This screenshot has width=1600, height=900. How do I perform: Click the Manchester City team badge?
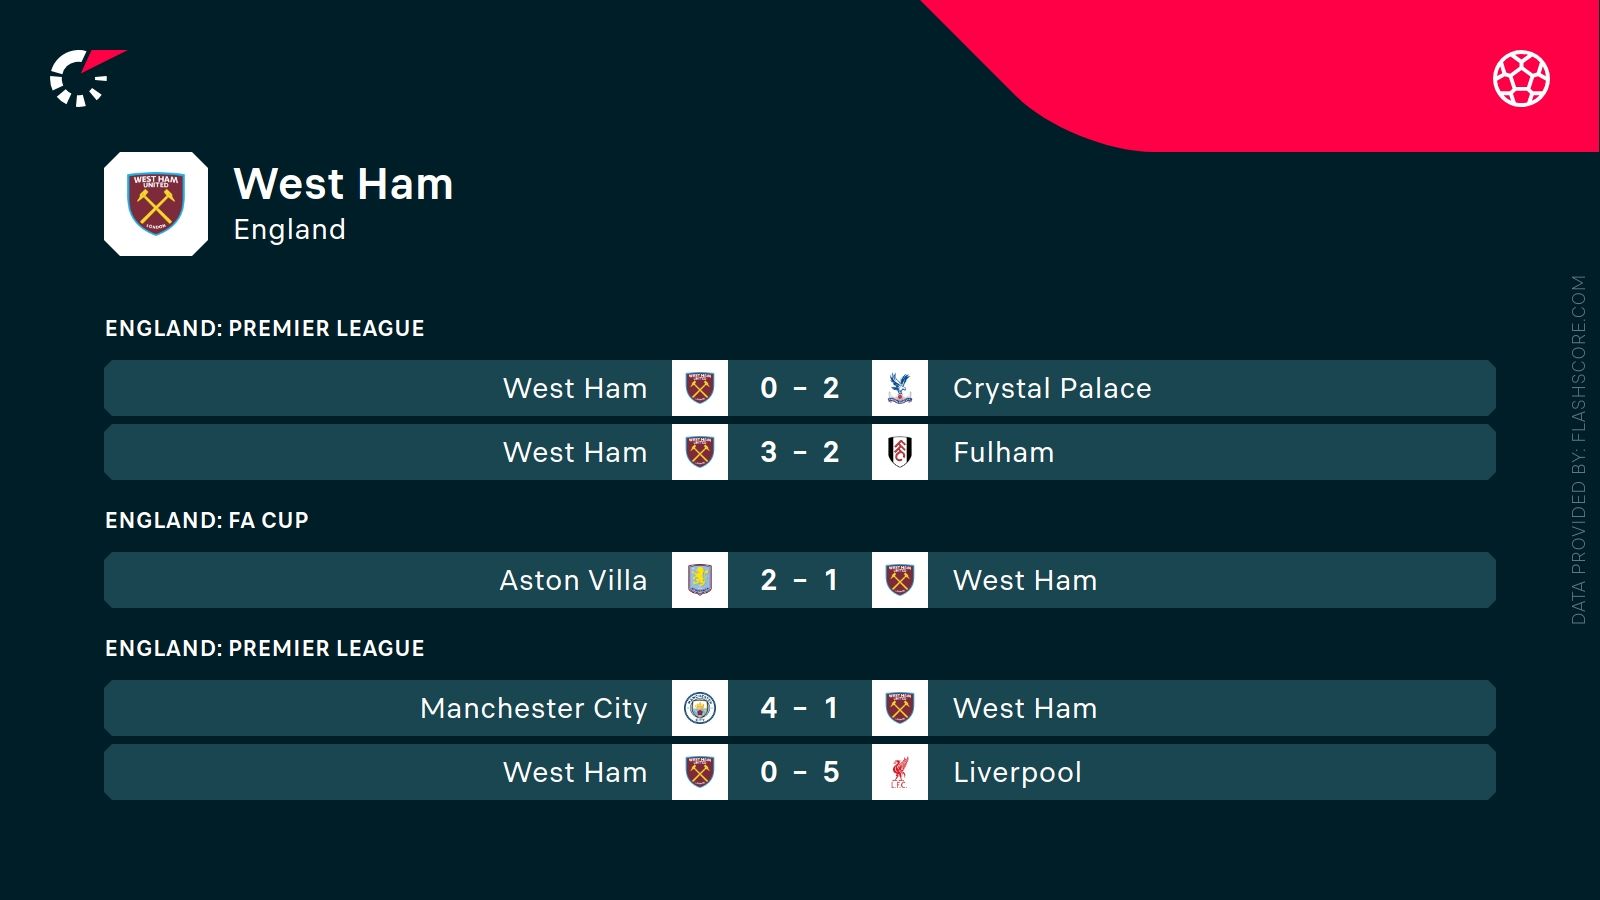point(700,708)
